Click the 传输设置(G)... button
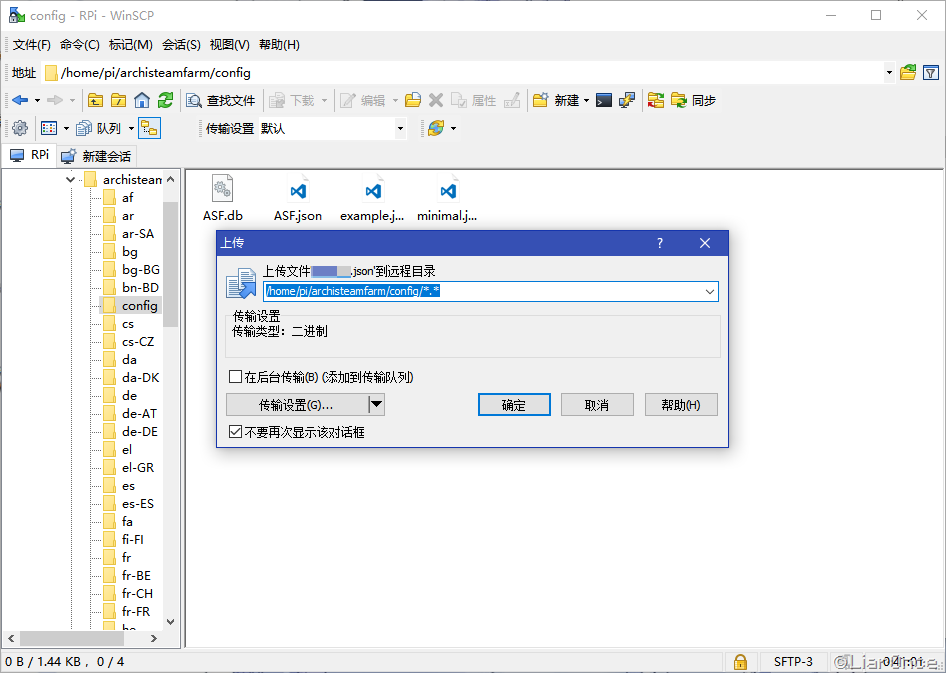Image resolution: width=946 pixels, height=673 pixels. point(297,405)
